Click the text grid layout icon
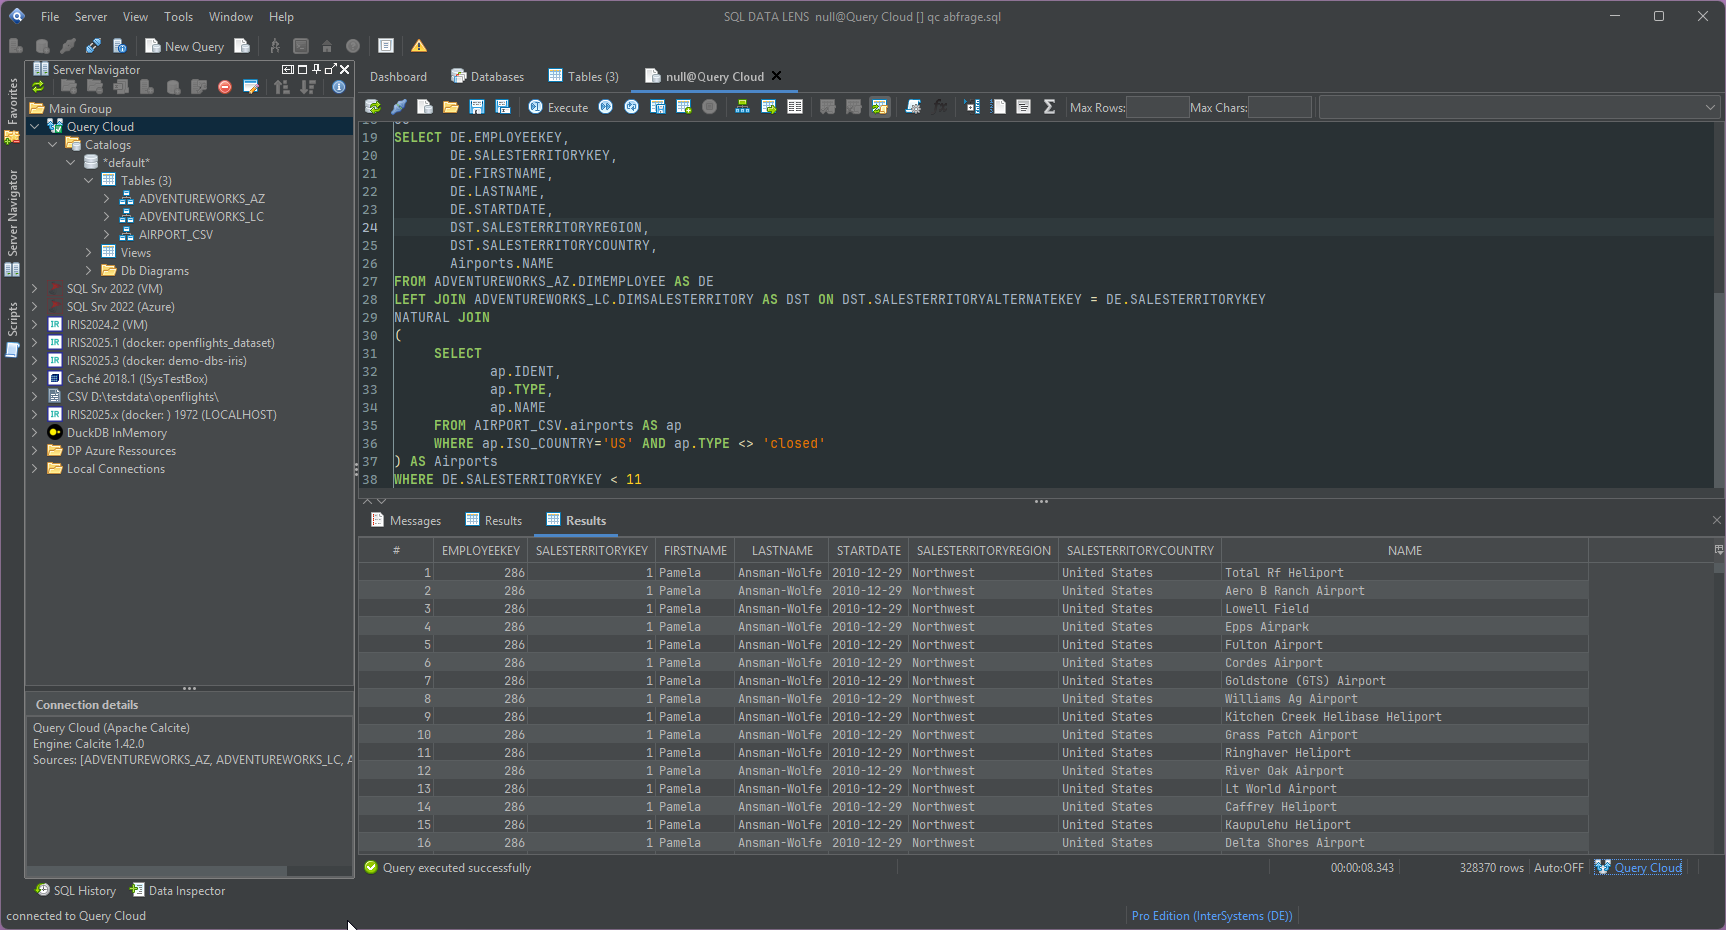This screenshot has width=1726, height=930. click(795, 107)
